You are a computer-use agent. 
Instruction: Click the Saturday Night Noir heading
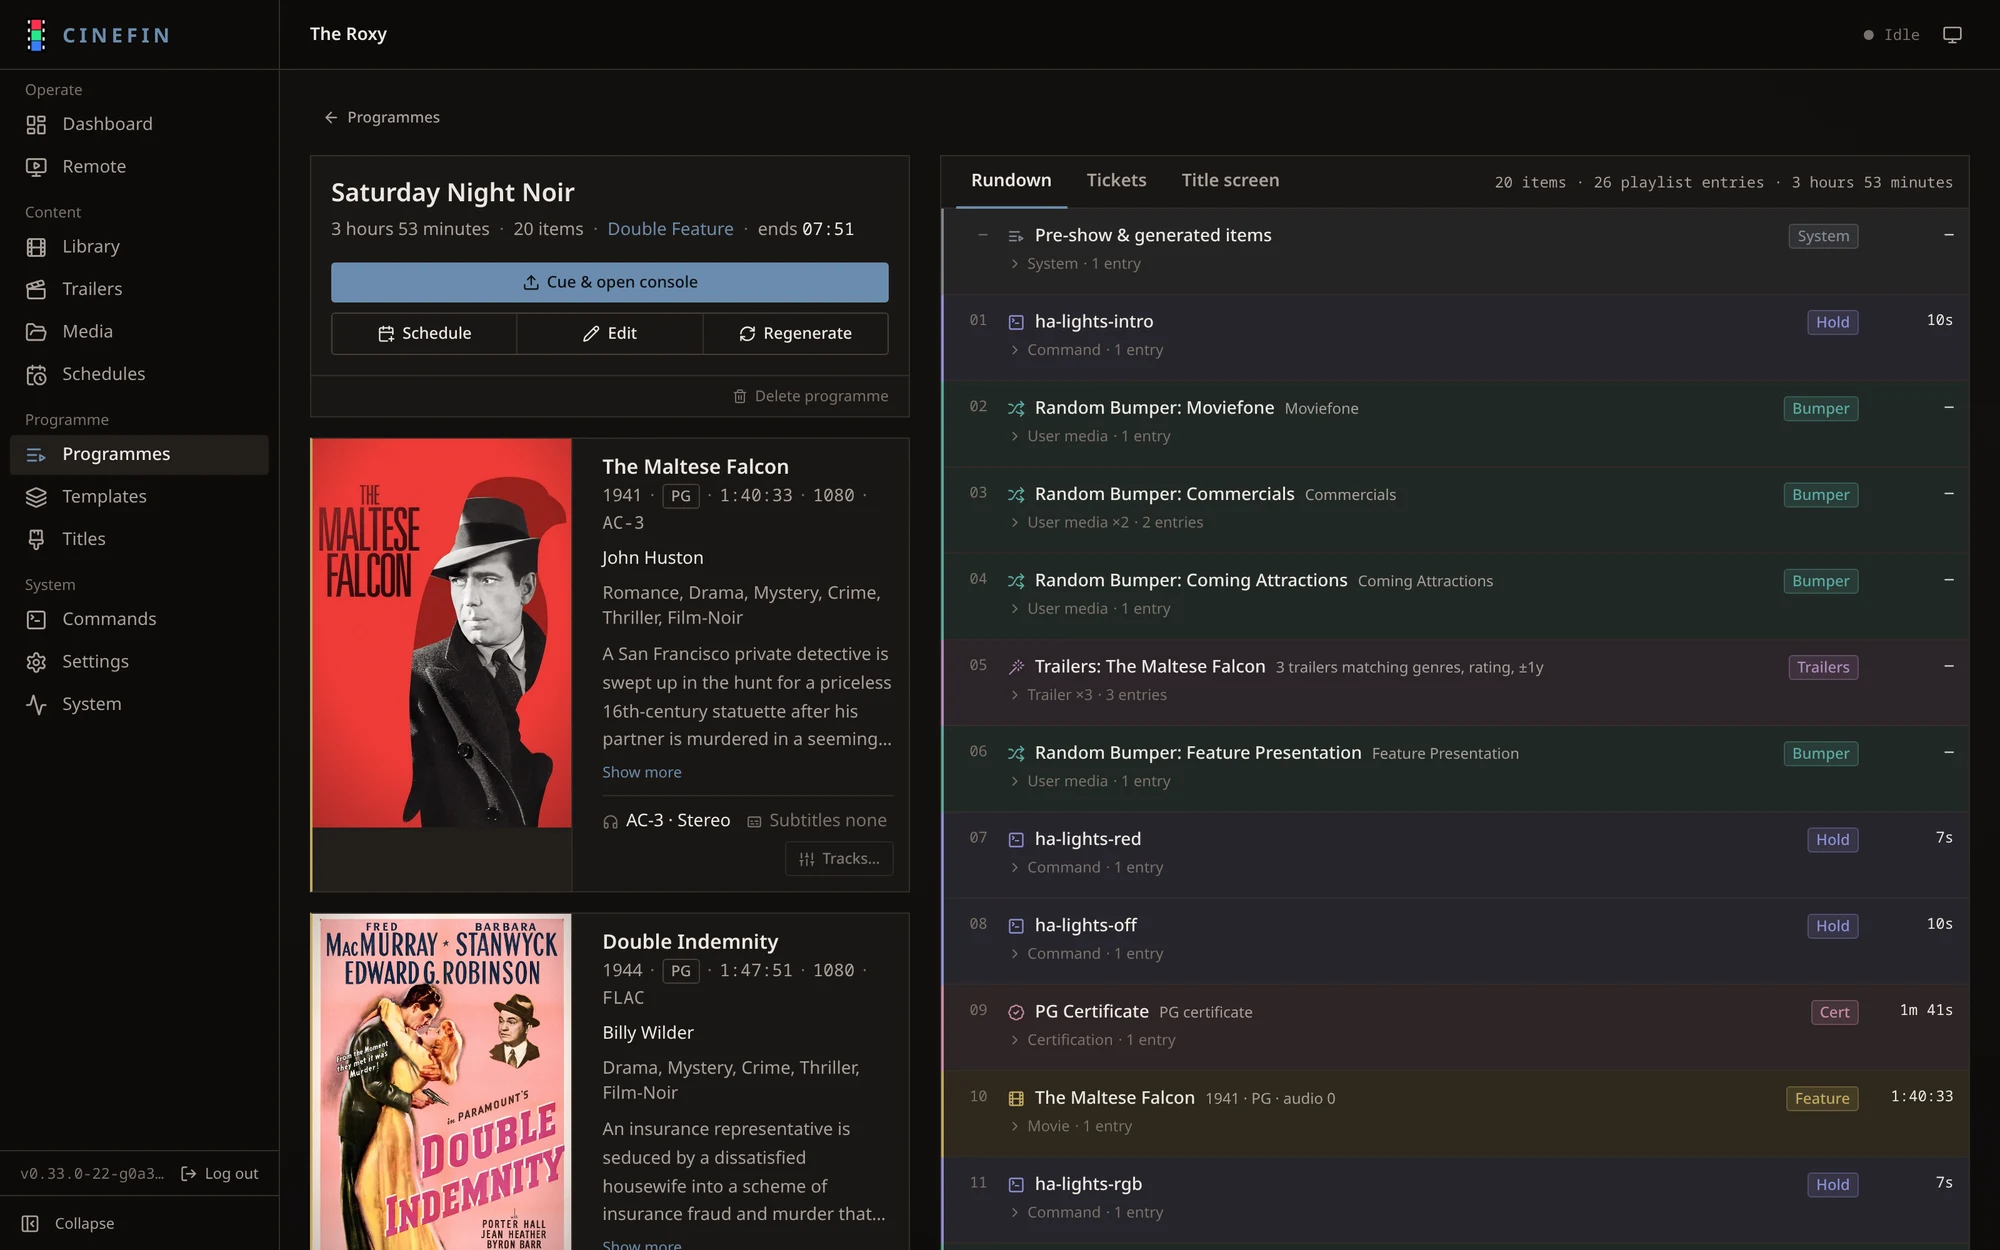point(453,193)
